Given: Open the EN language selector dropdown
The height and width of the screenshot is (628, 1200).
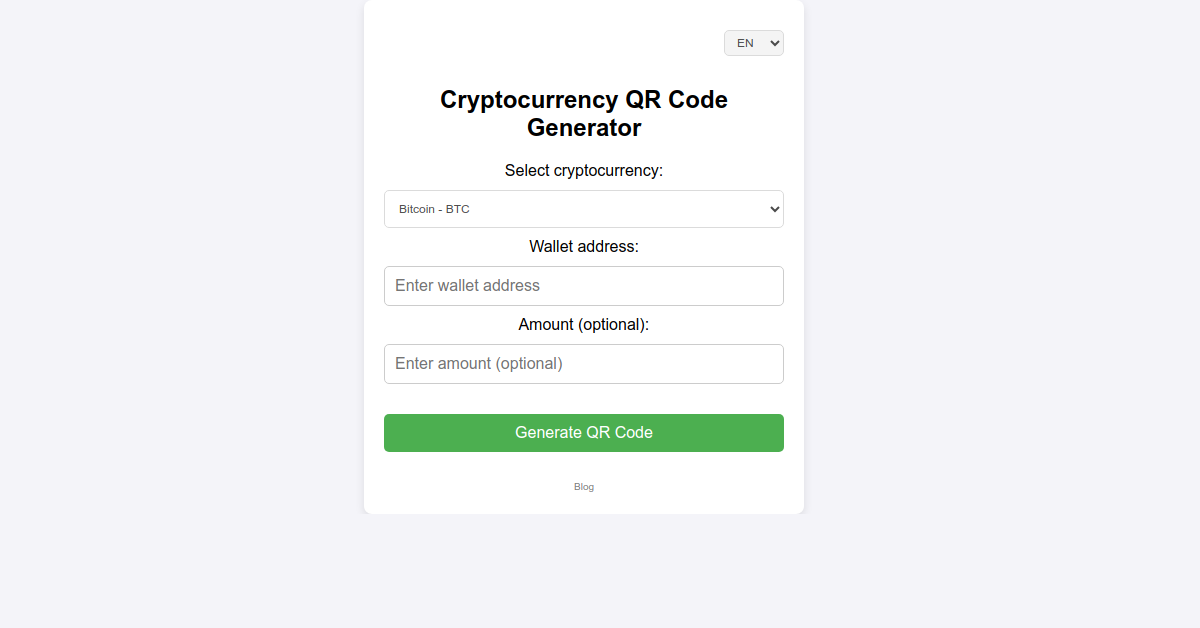Looking at the screenshot, I should click(753, 42).
